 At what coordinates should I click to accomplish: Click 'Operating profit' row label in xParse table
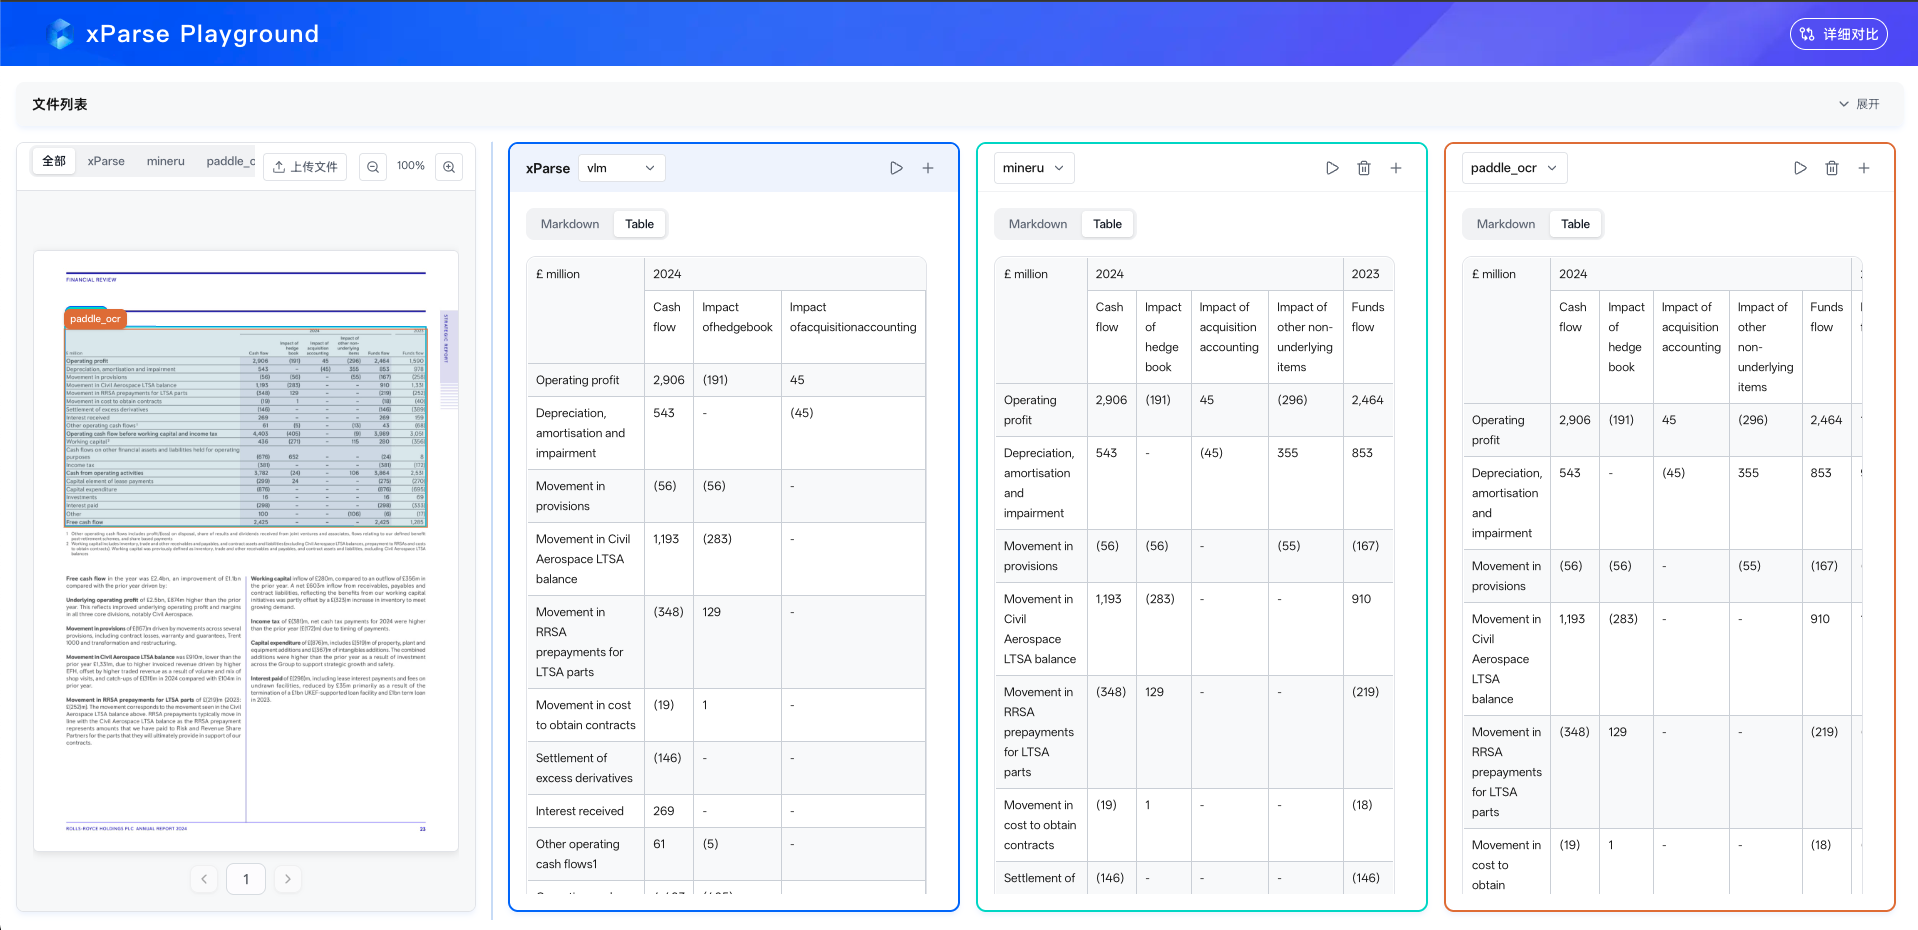577,380
